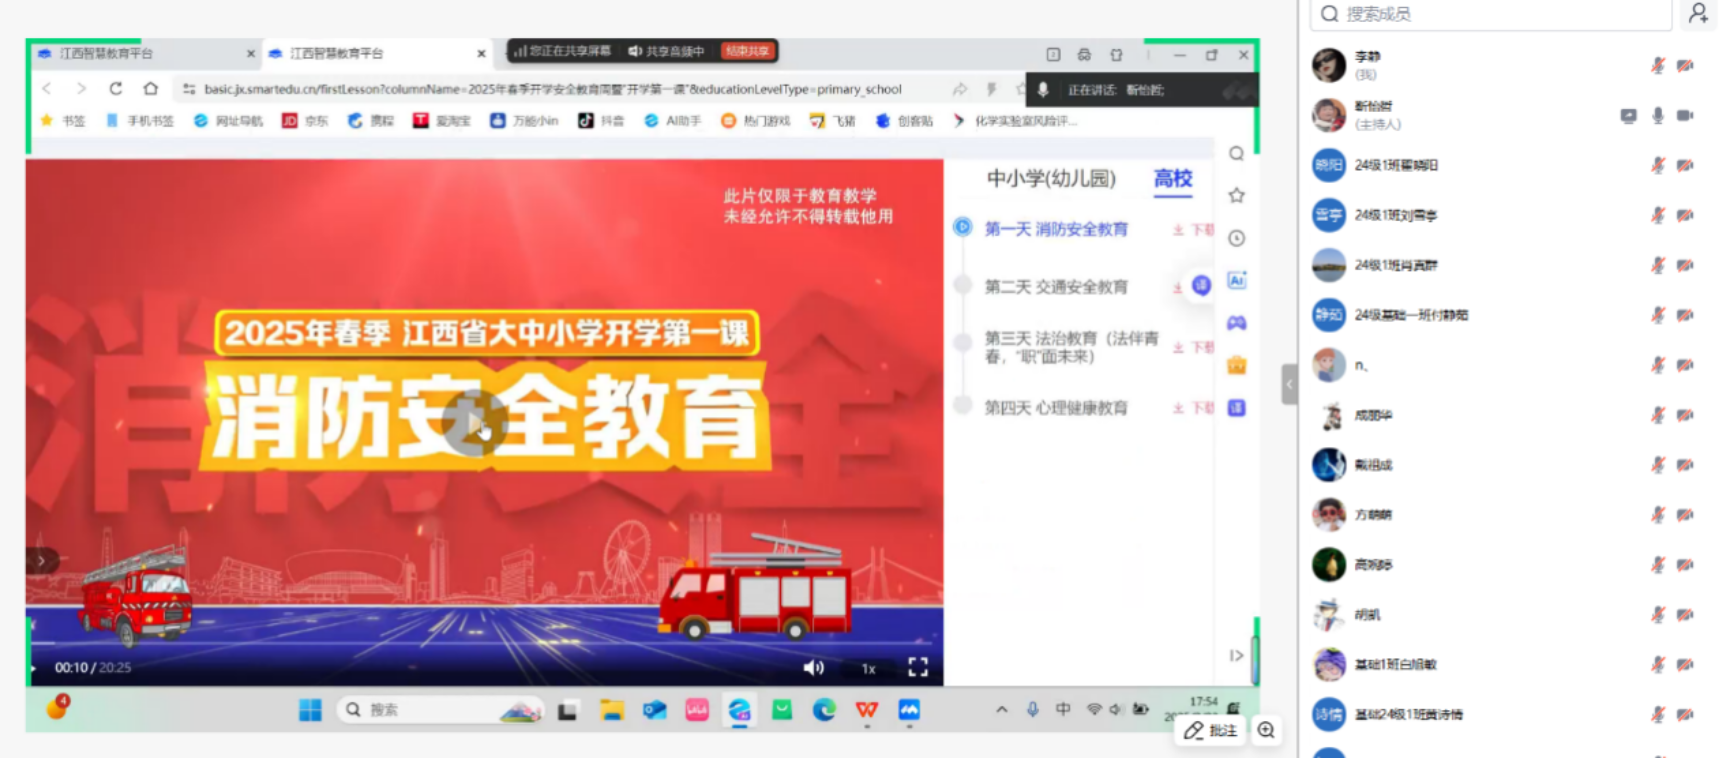Open the AI assistant sidebar icon
Screen dimensions: 1731x758
point(1237,281)
